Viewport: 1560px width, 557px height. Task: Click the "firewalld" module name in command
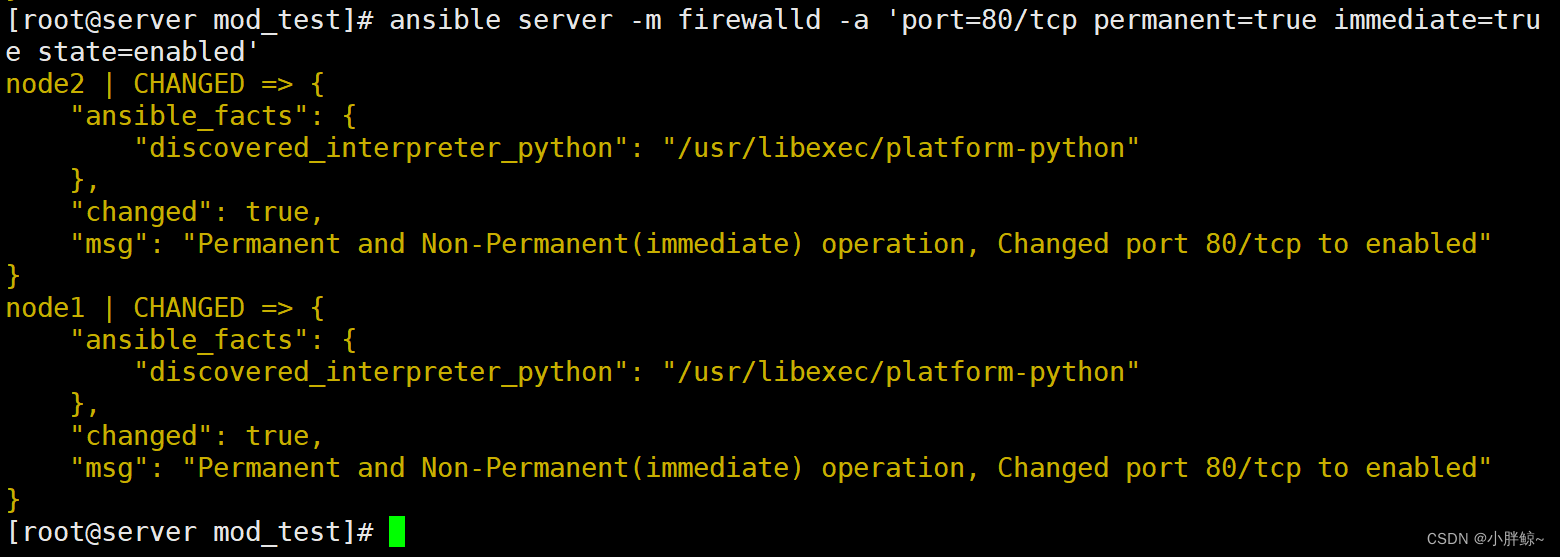[749, 20]
